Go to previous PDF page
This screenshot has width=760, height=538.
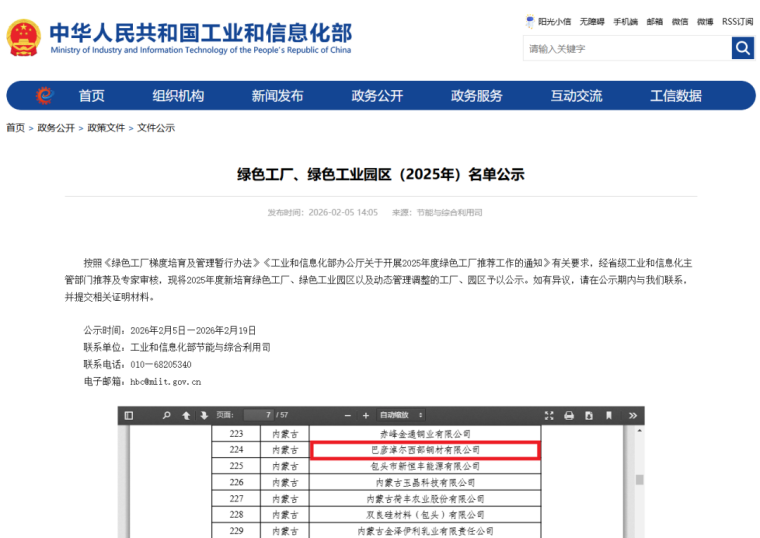point(186,415)
